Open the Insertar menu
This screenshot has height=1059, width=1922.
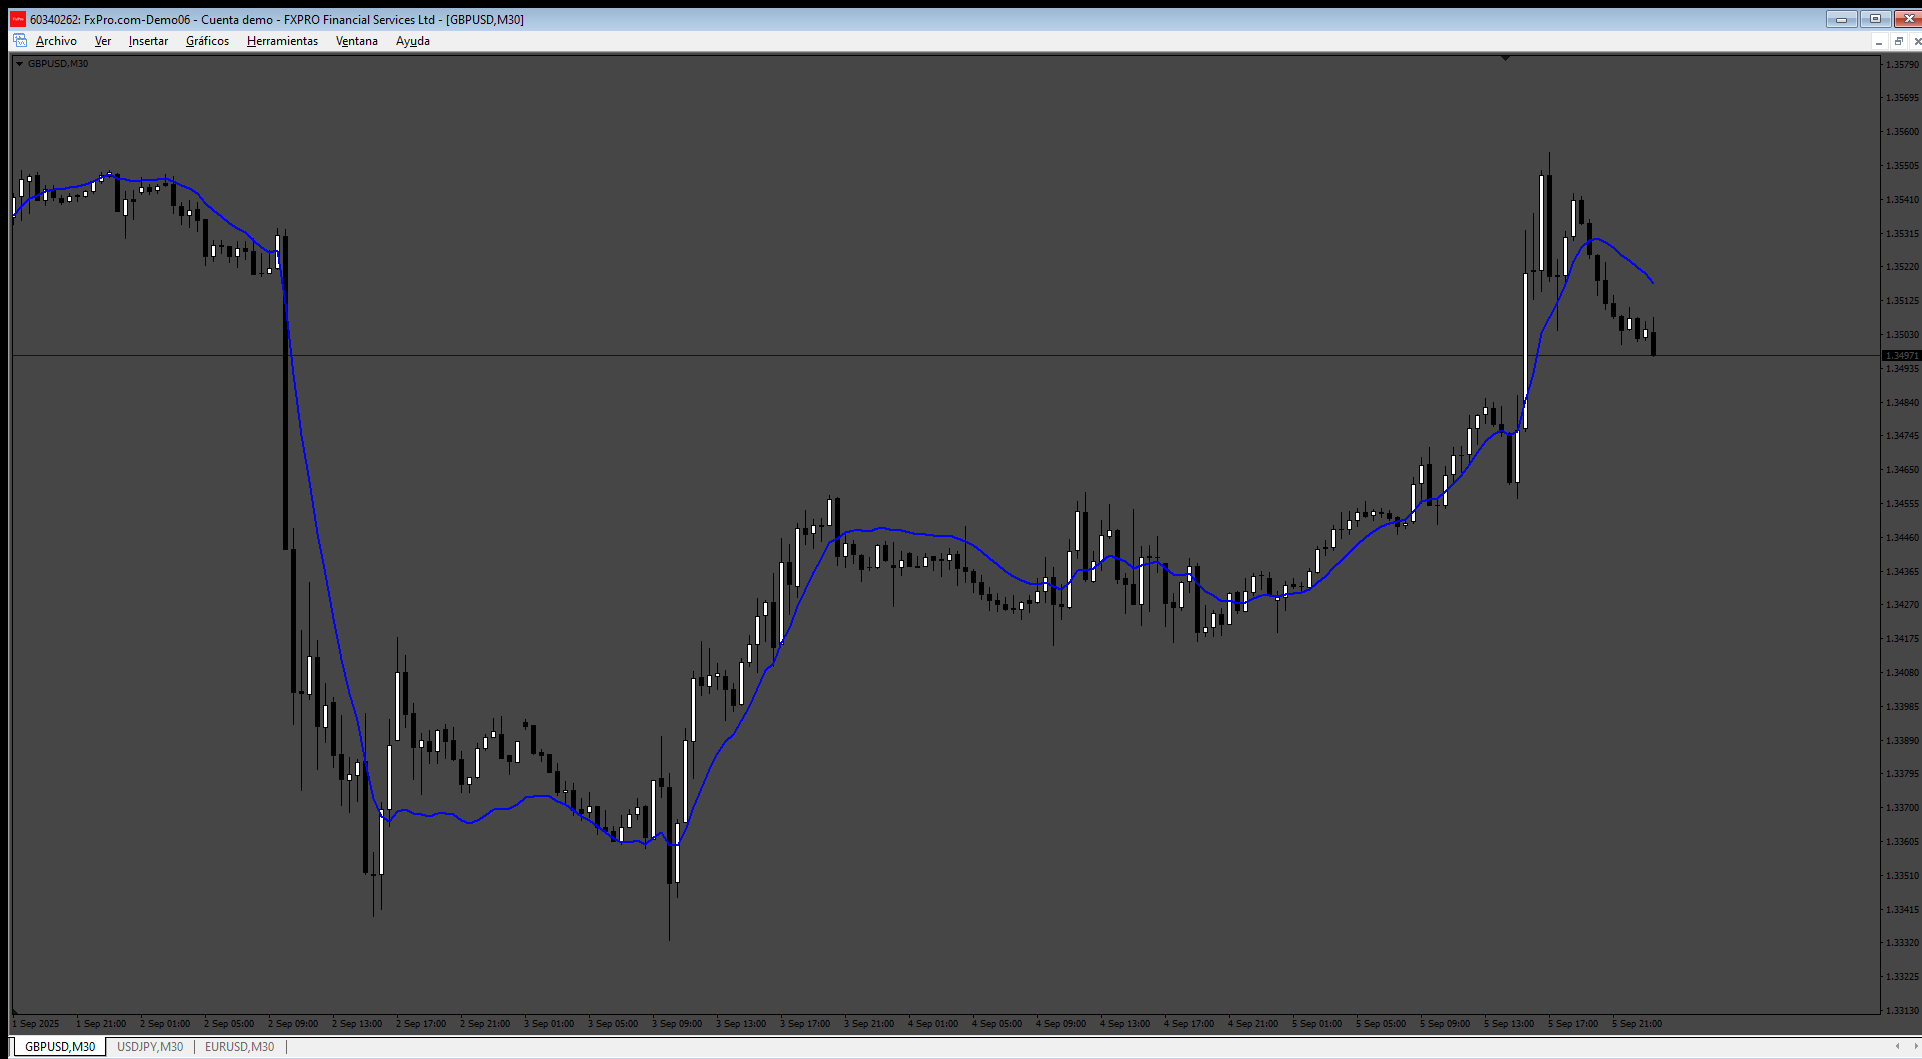pyautogui.click(x=148, y=41)
